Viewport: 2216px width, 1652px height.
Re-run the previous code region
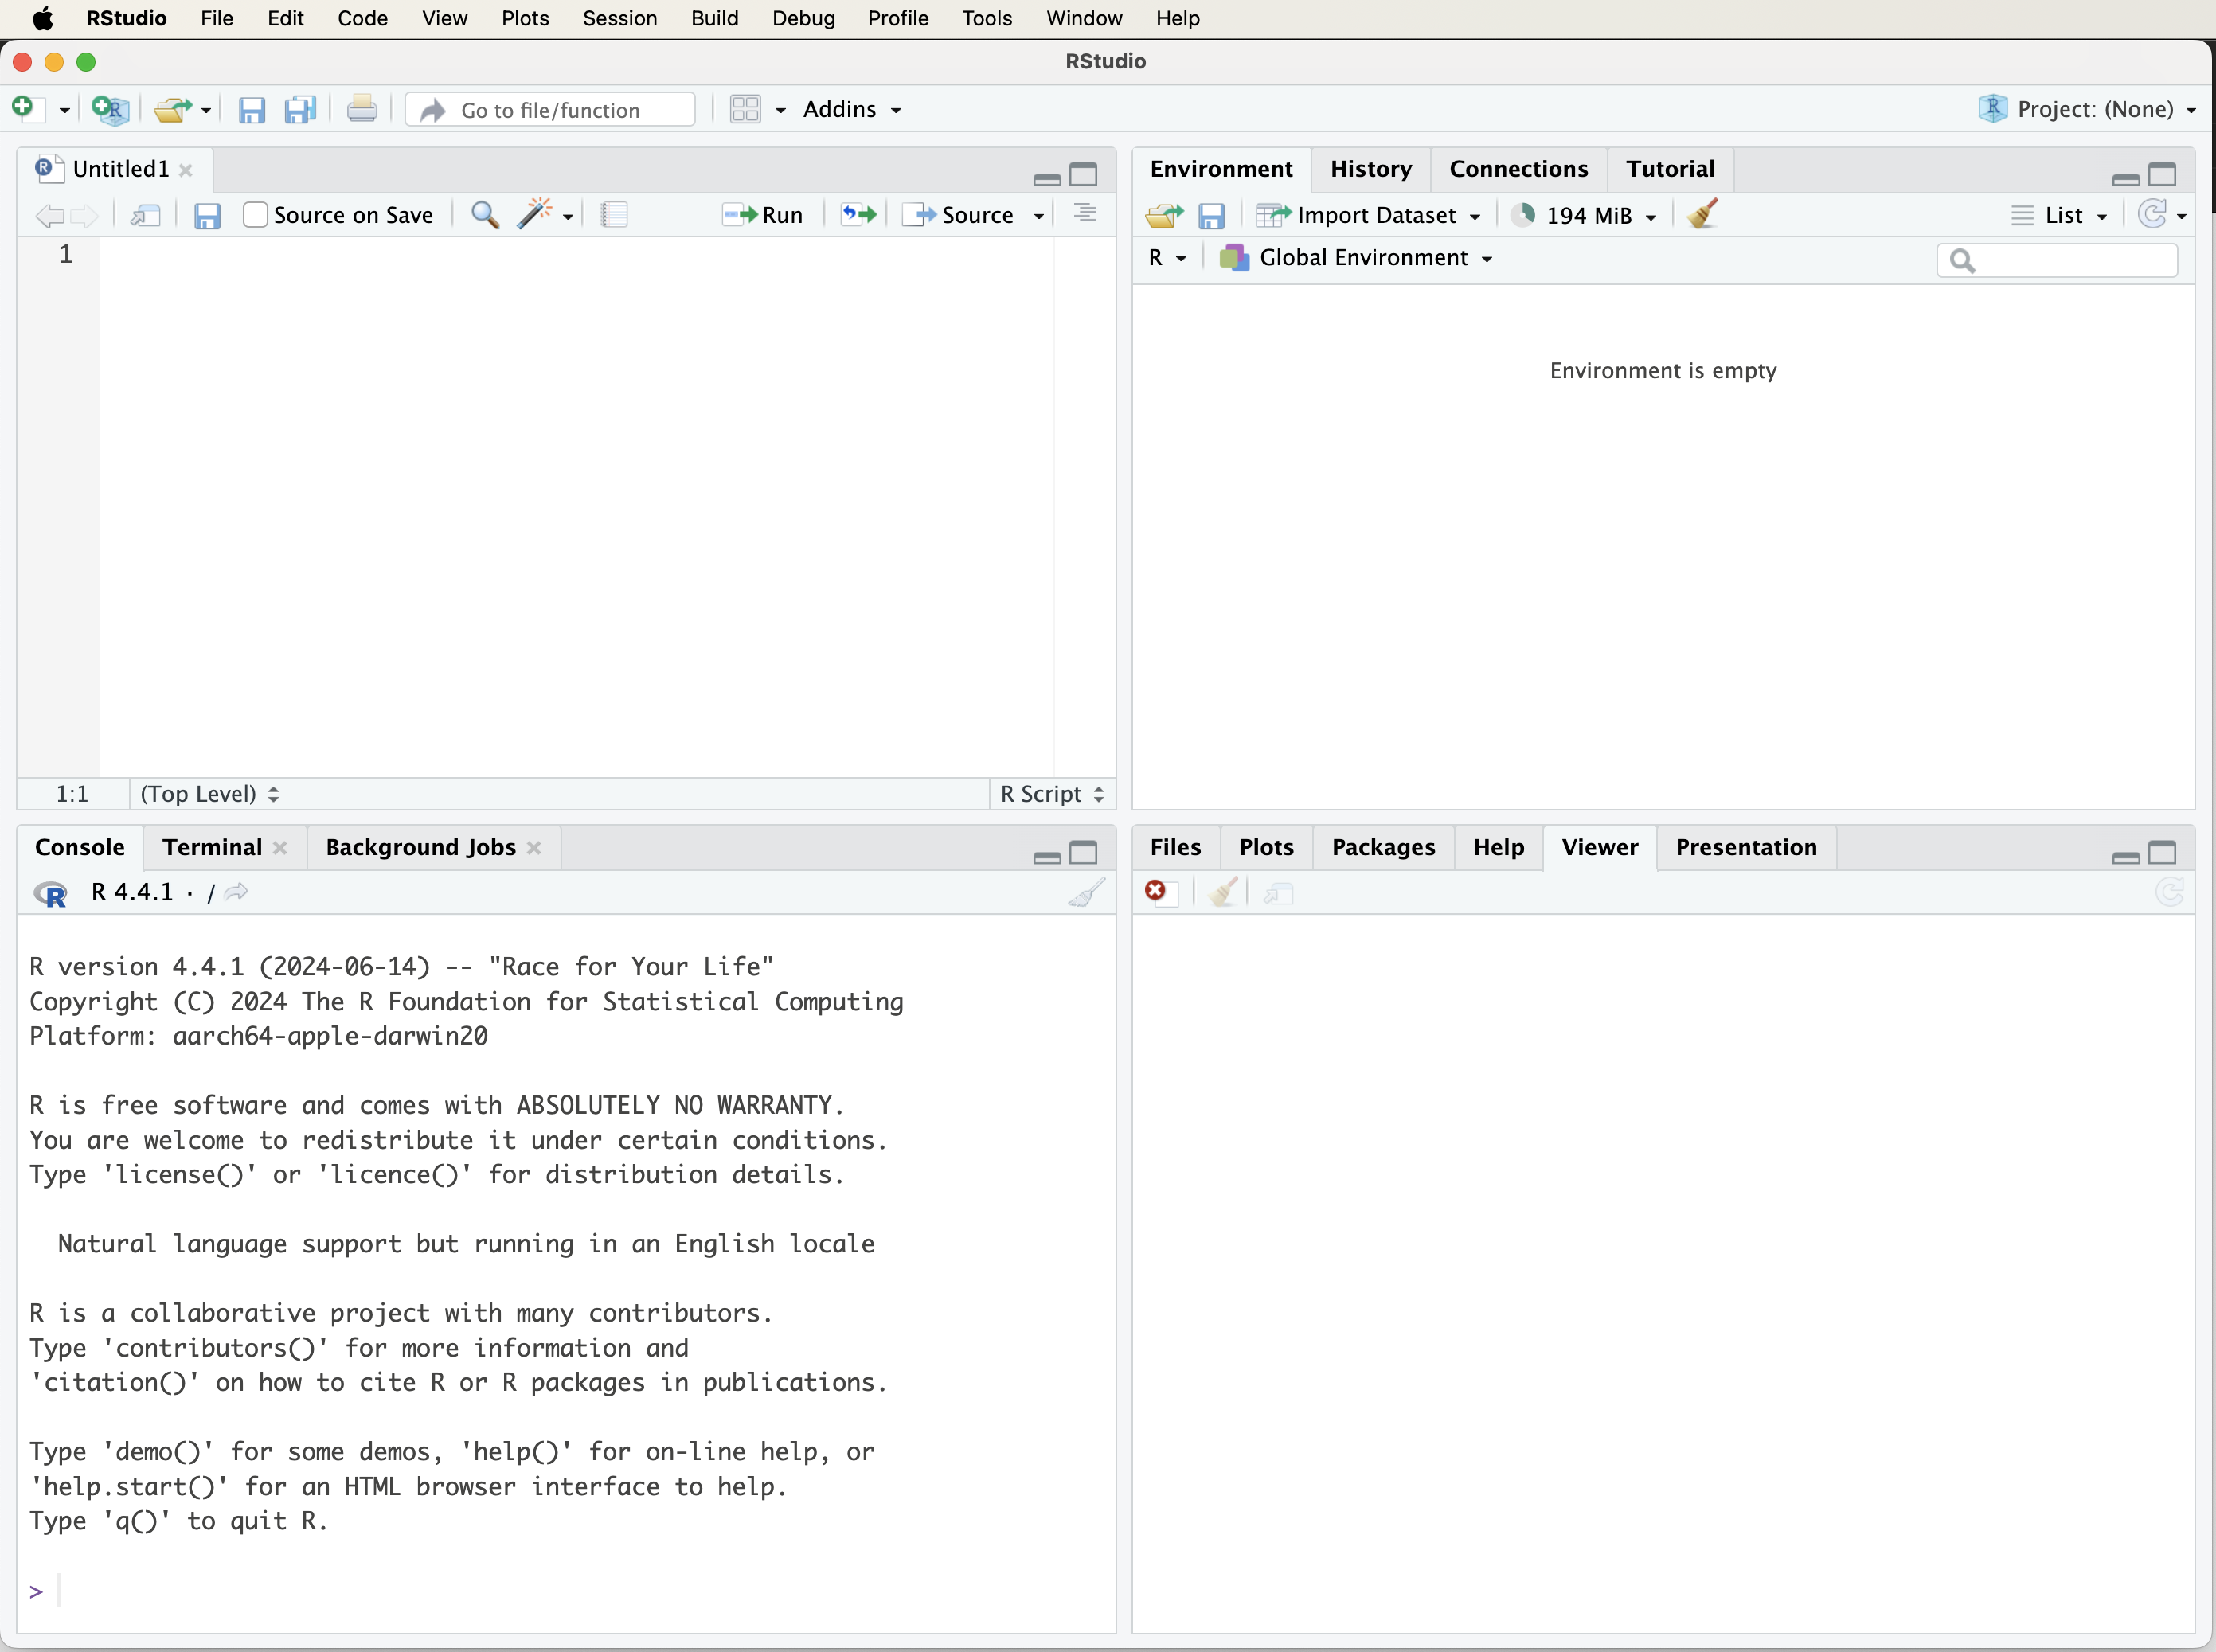(855, 215)
